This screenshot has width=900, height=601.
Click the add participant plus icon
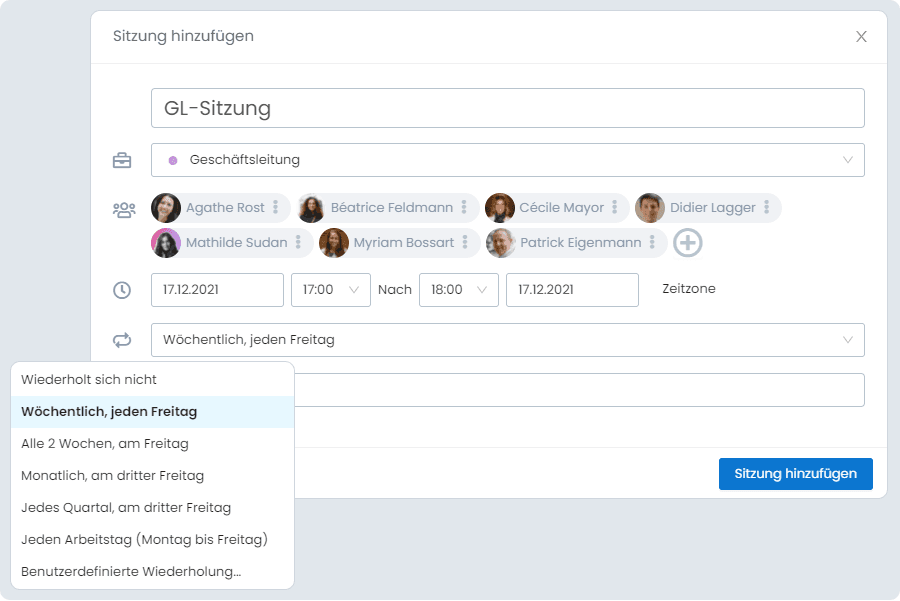click(x=687, y=243)
